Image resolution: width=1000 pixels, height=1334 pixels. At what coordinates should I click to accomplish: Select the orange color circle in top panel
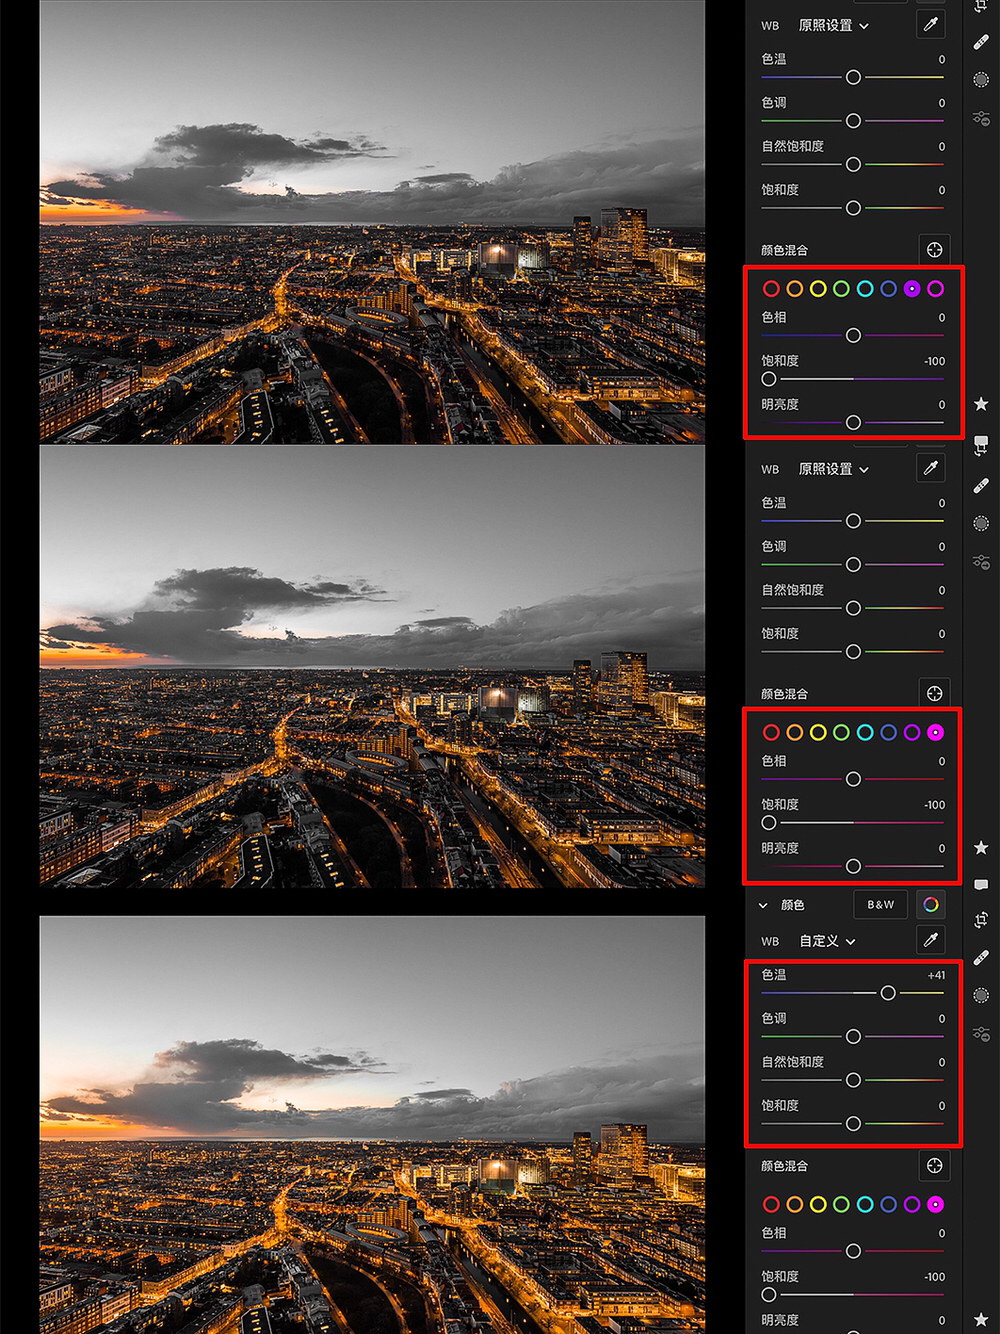click(795, 289)
